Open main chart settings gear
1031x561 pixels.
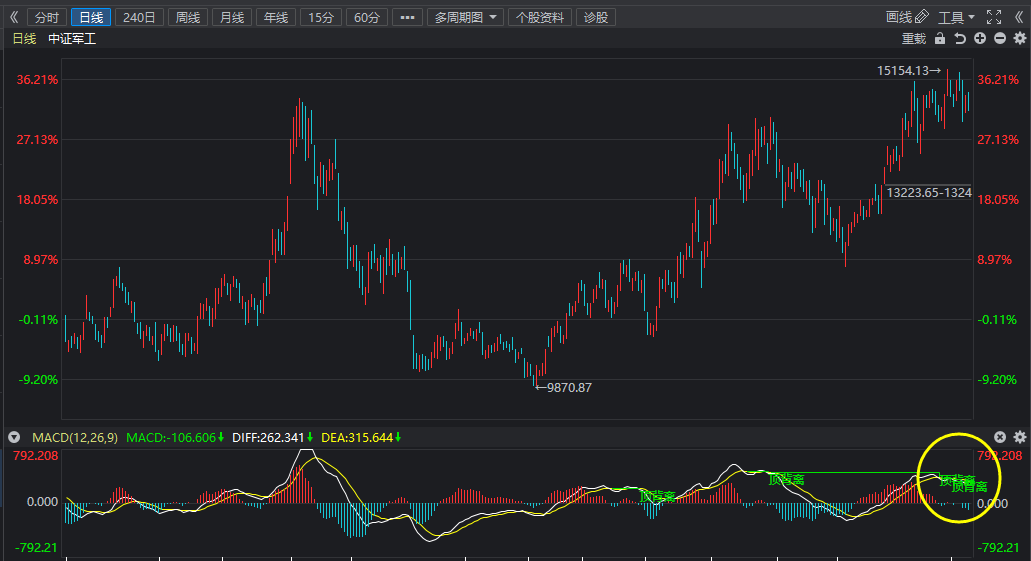(x=1020, y=38)
